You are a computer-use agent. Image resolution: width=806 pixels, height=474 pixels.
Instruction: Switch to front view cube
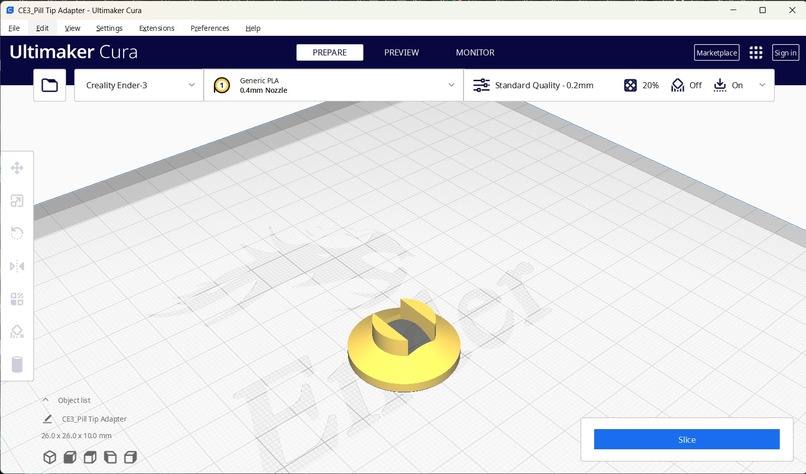(70, 457)
